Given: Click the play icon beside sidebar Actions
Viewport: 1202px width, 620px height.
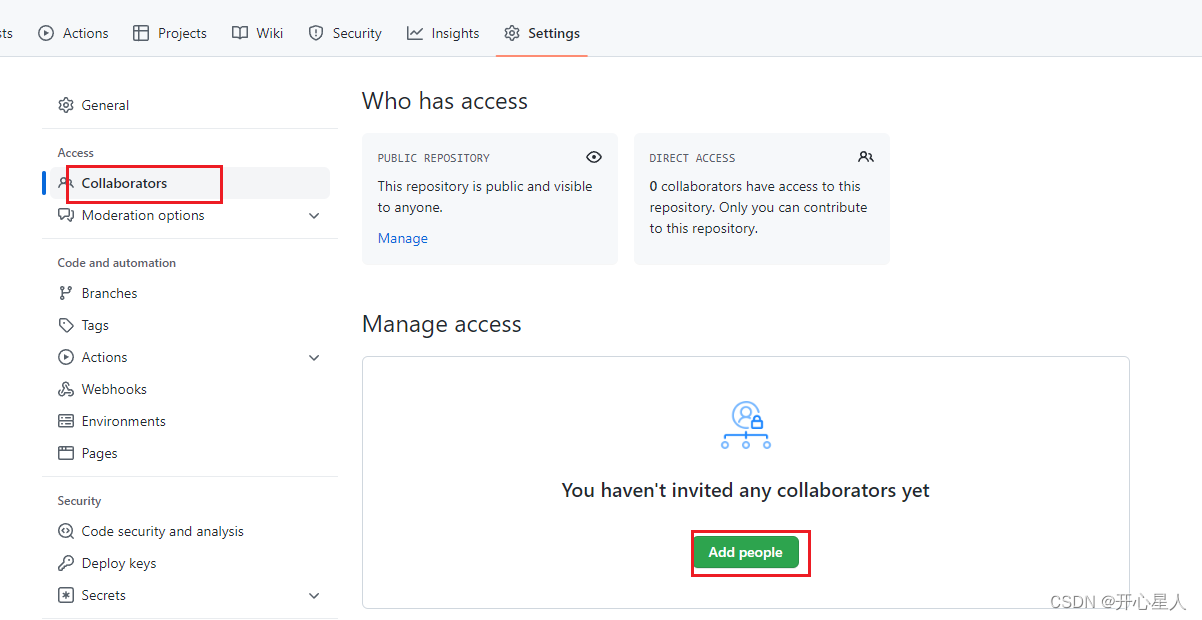Looking at the screenshot, I should pyautogui.click(x=66, y=357).
